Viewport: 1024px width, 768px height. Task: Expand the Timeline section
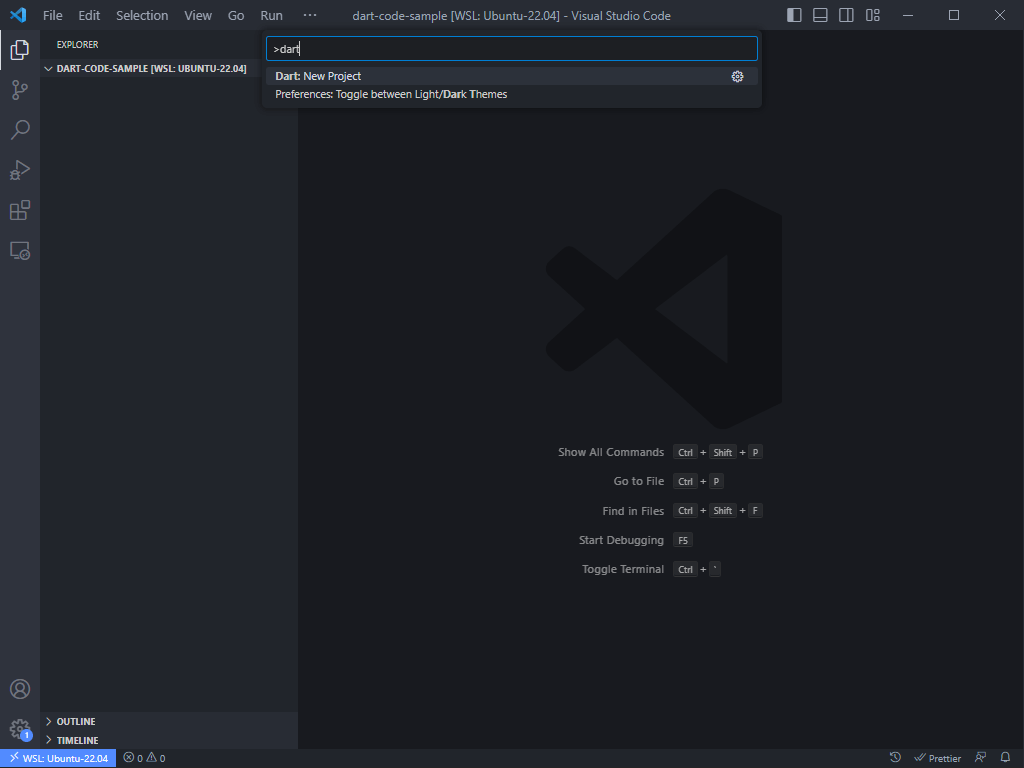[169, 740]
